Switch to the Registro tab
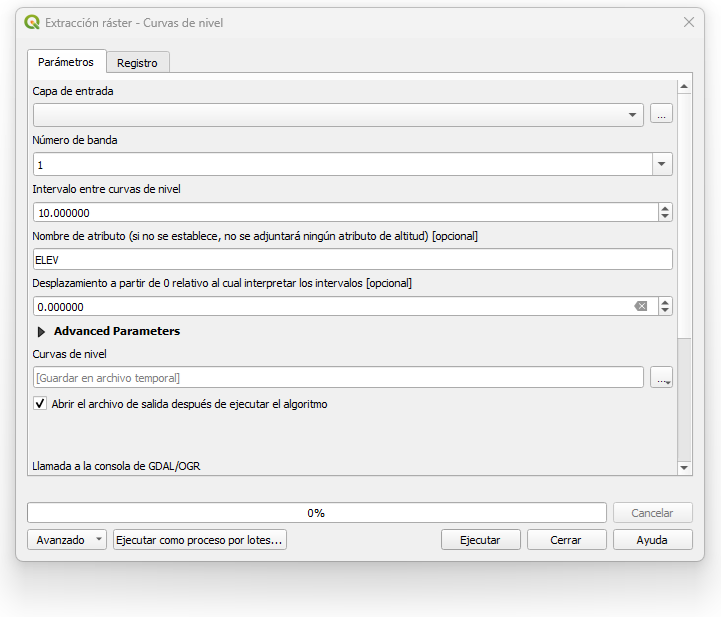The height and width of the screenshot is (617, 721). click(137, 63)
